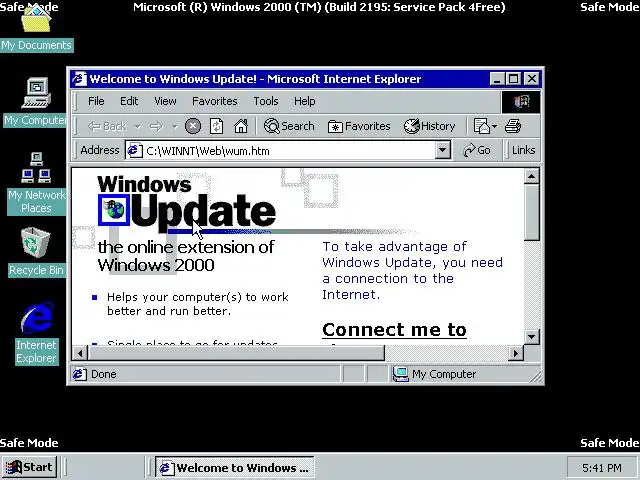Click the Welcome to Windows taskbar button
This screenshot has width=640, height=480.
coord(235,467)
